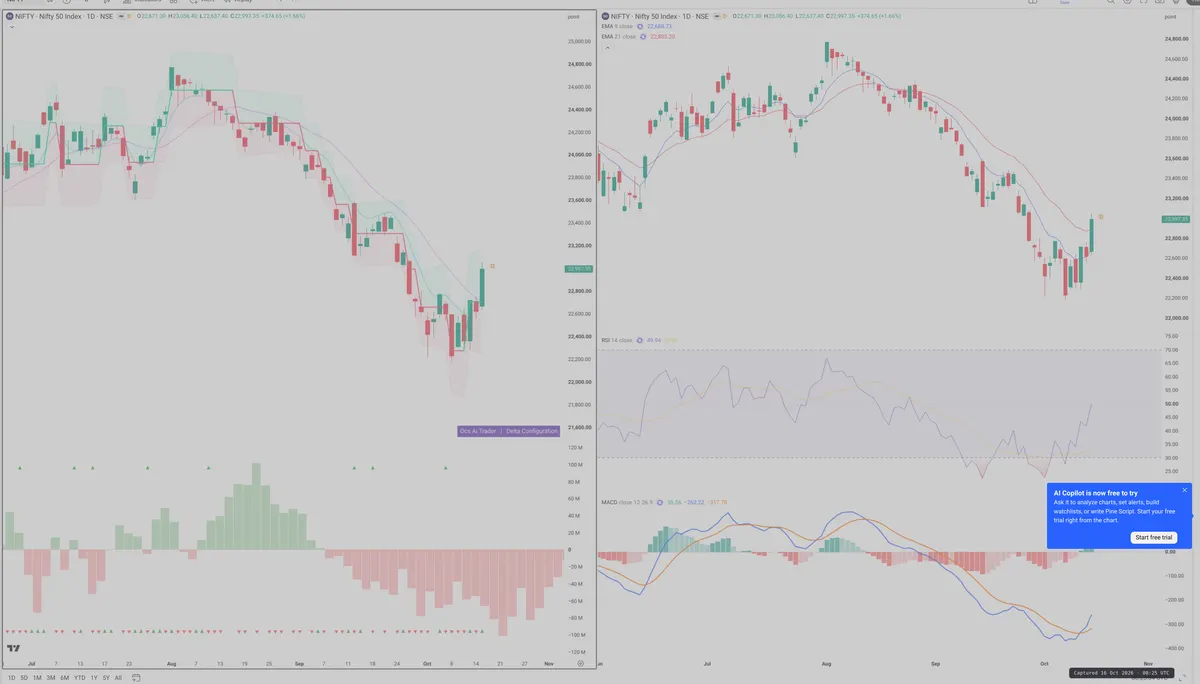Viewport: 1200px width, 684px height.
Task: Click the Aug label on left time axis
Action: point(171,663)
